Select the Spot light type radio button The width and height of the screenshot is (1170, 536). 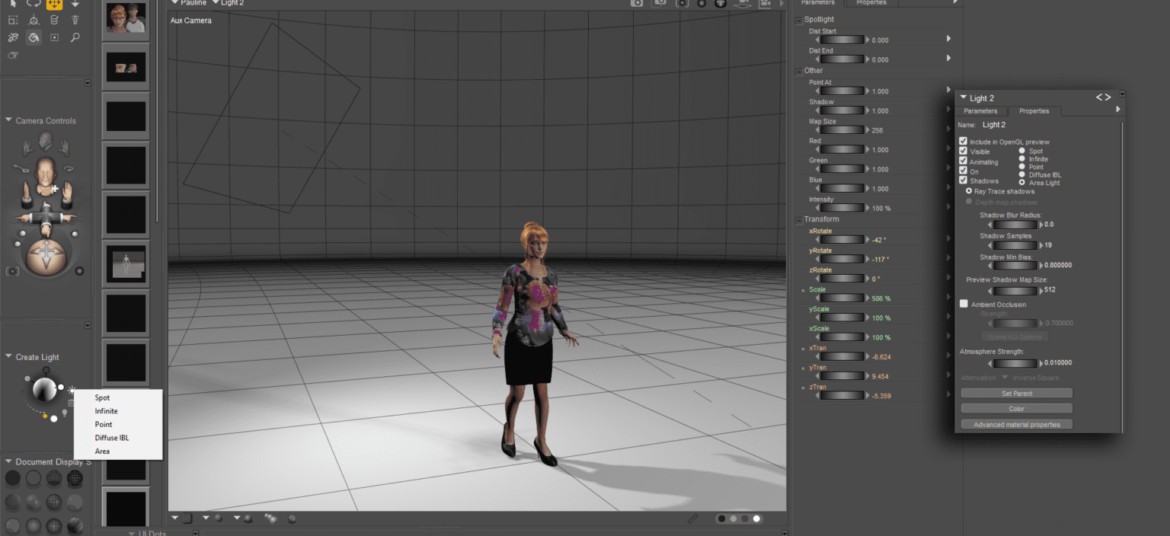tap(1022, 151)
